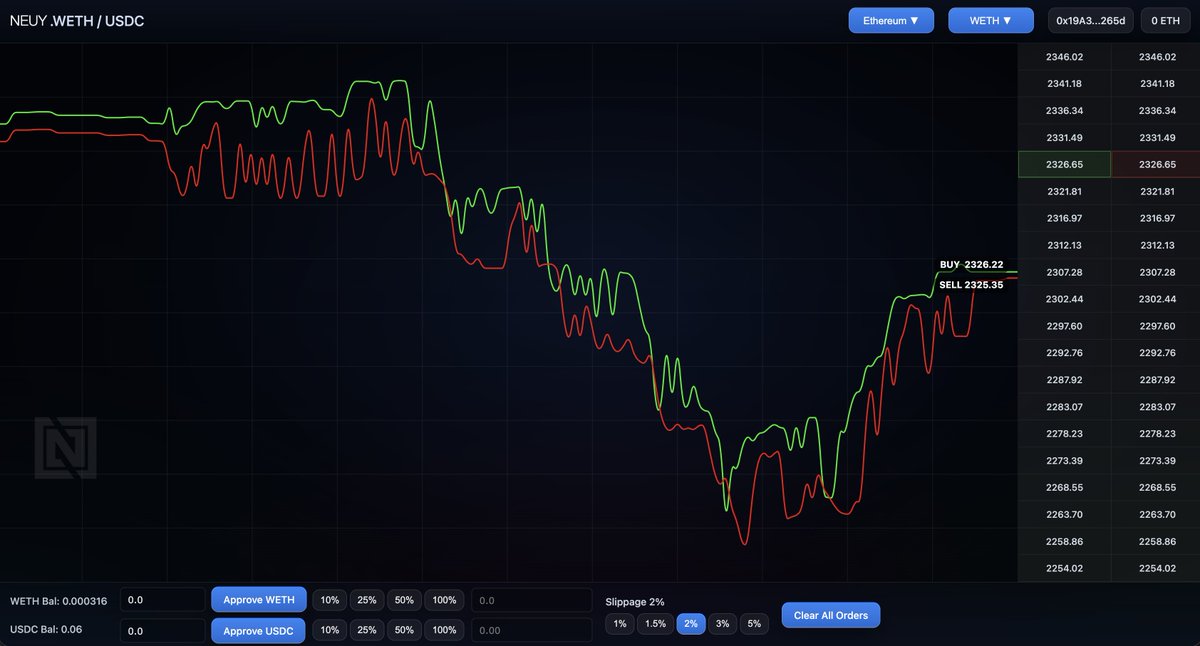Focus the WETH amount input field

[x=163, y=600]
